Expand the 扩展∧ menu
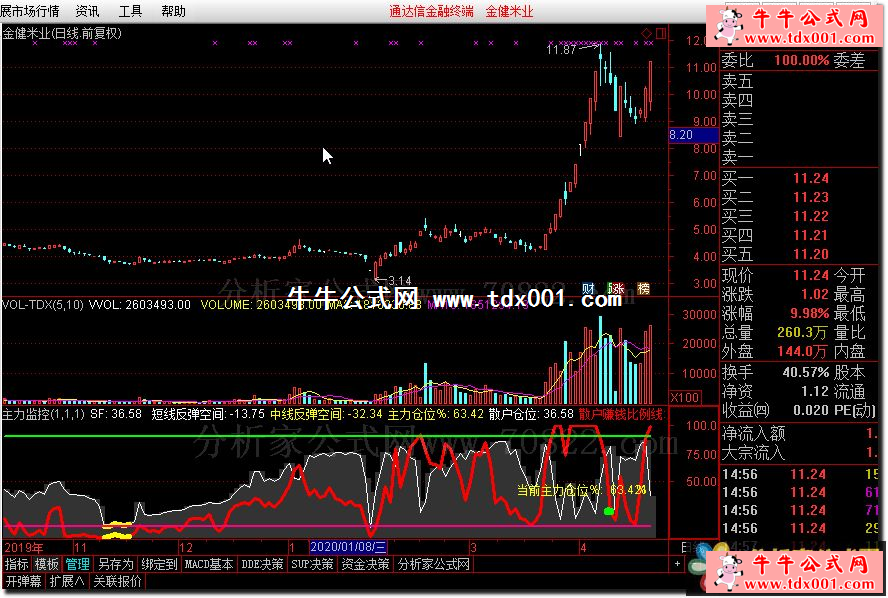Screen dimensions: 888x598 click(67, 581)
